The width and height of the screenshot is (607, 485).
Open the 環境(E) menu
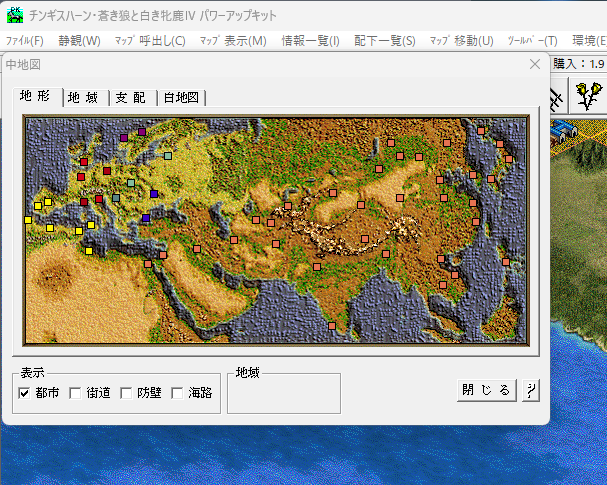point(589,41)
